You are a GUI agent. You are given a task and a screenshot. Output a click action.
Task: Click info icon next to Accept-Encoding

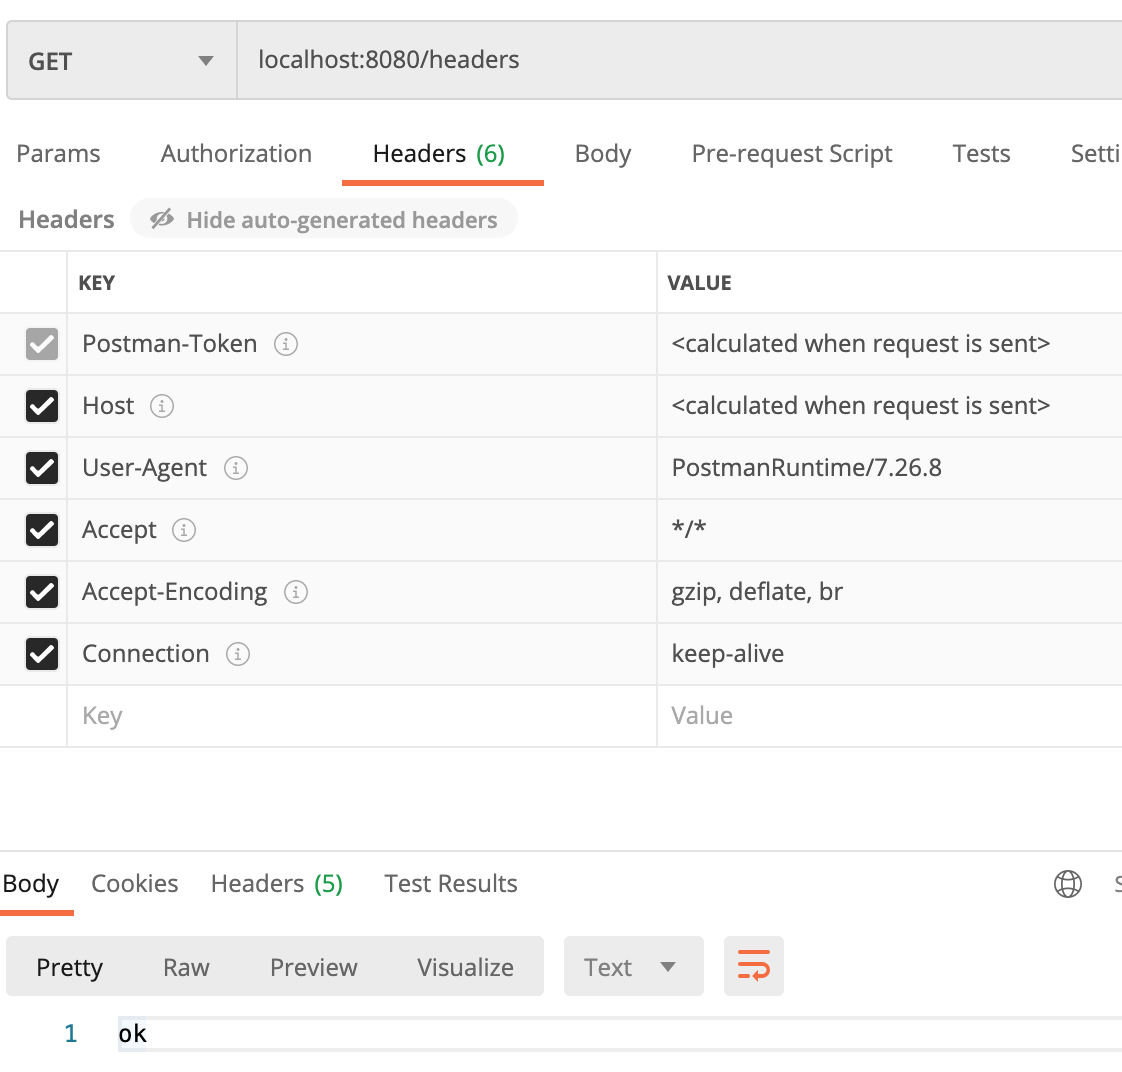click(x=296, y=593)
